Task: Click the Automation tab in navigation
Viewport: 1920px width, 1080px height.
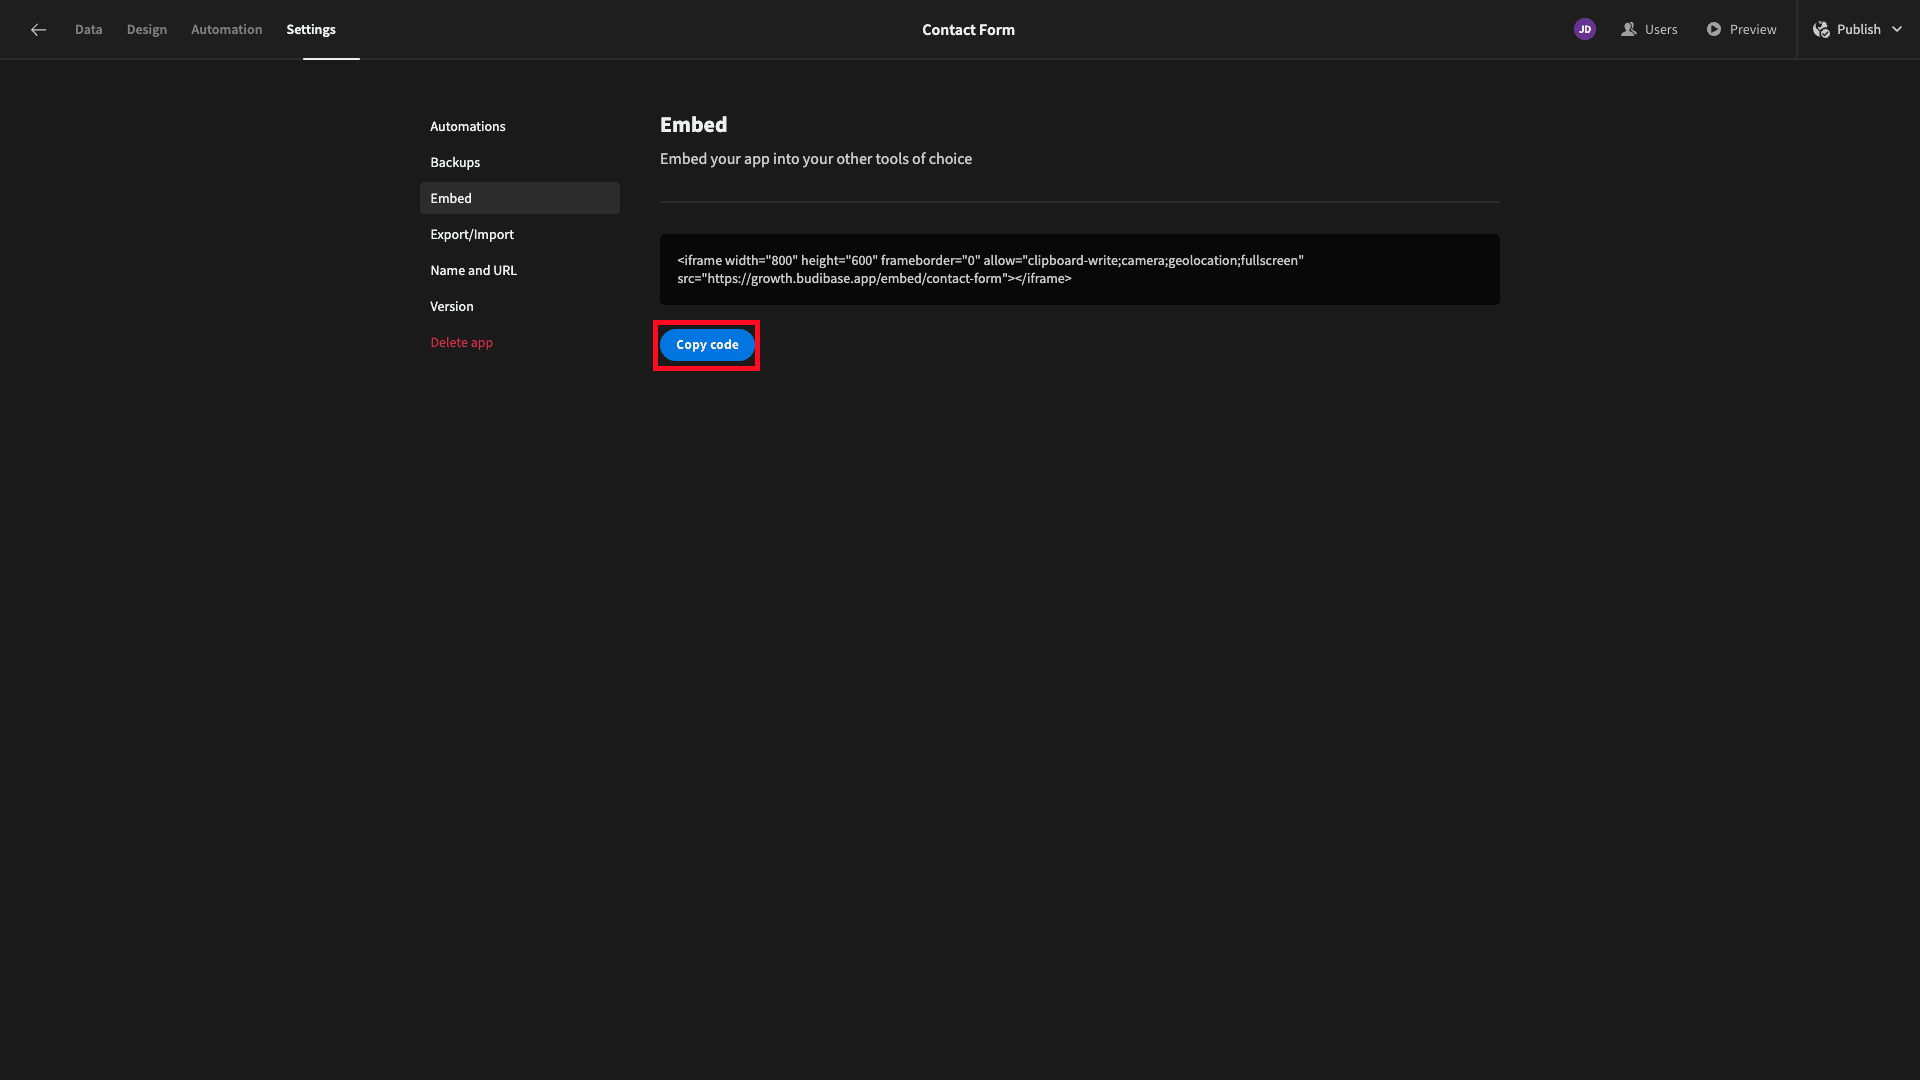Action: coord(227,30)
